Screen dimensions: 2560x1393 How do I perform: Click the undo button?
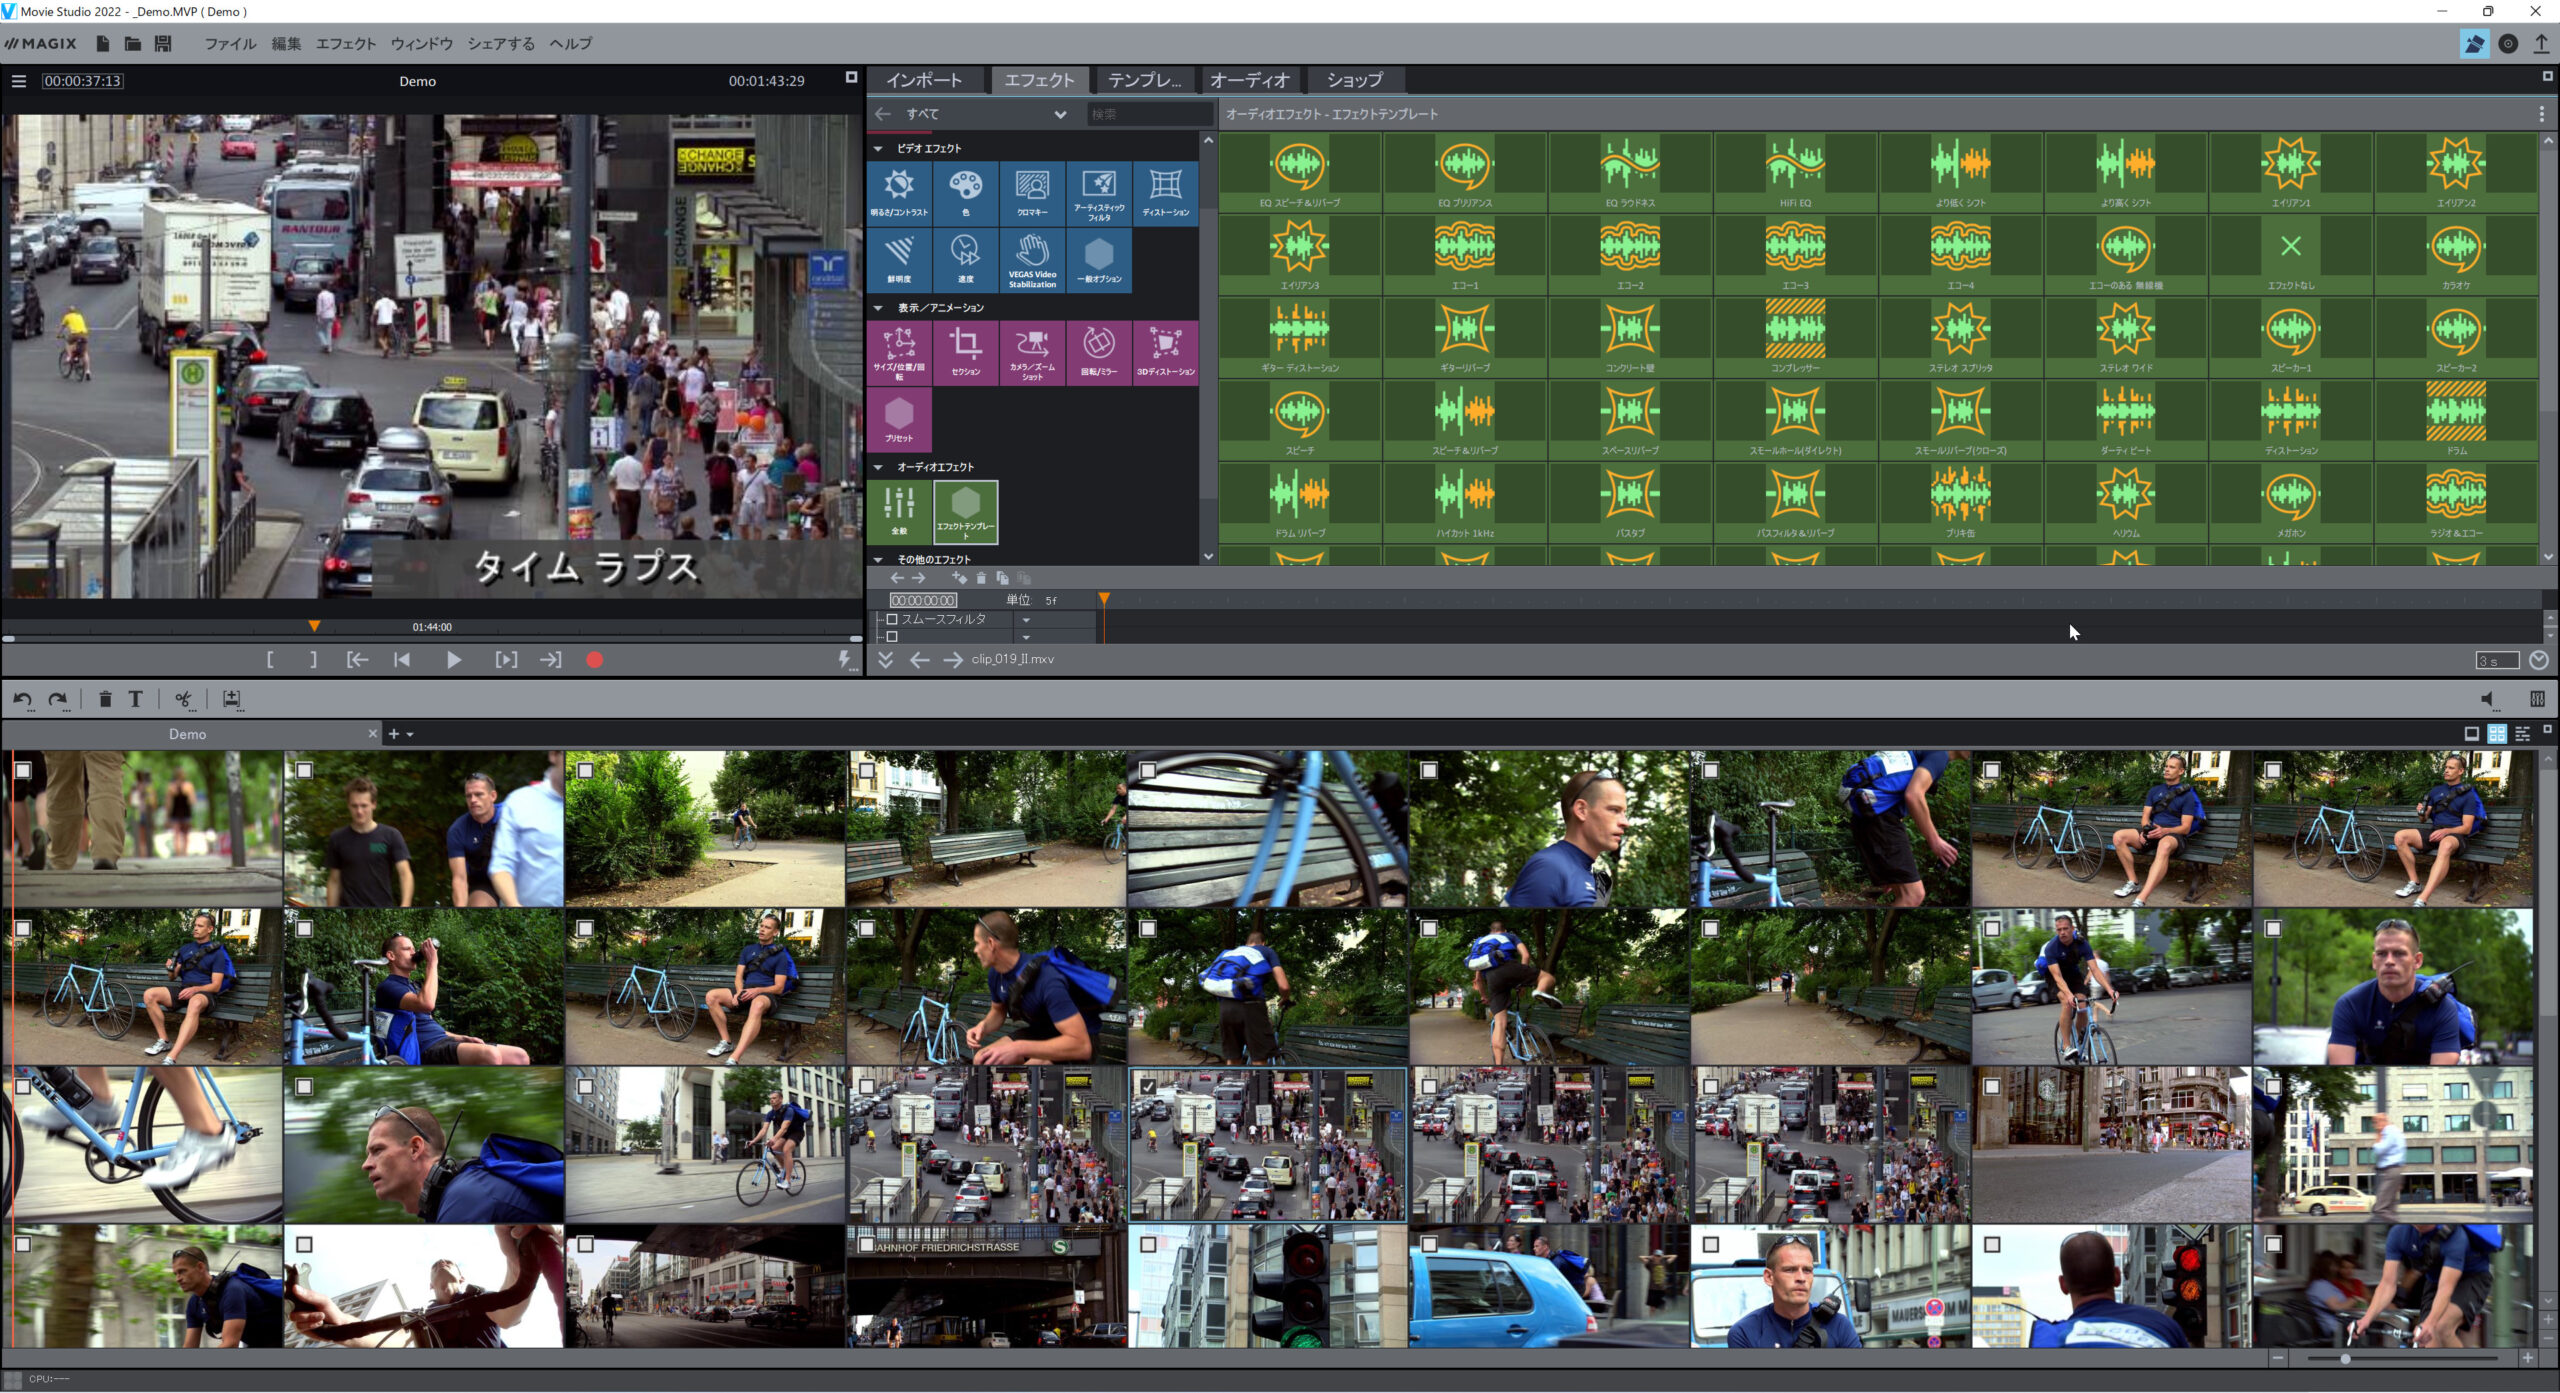[23, 699]
